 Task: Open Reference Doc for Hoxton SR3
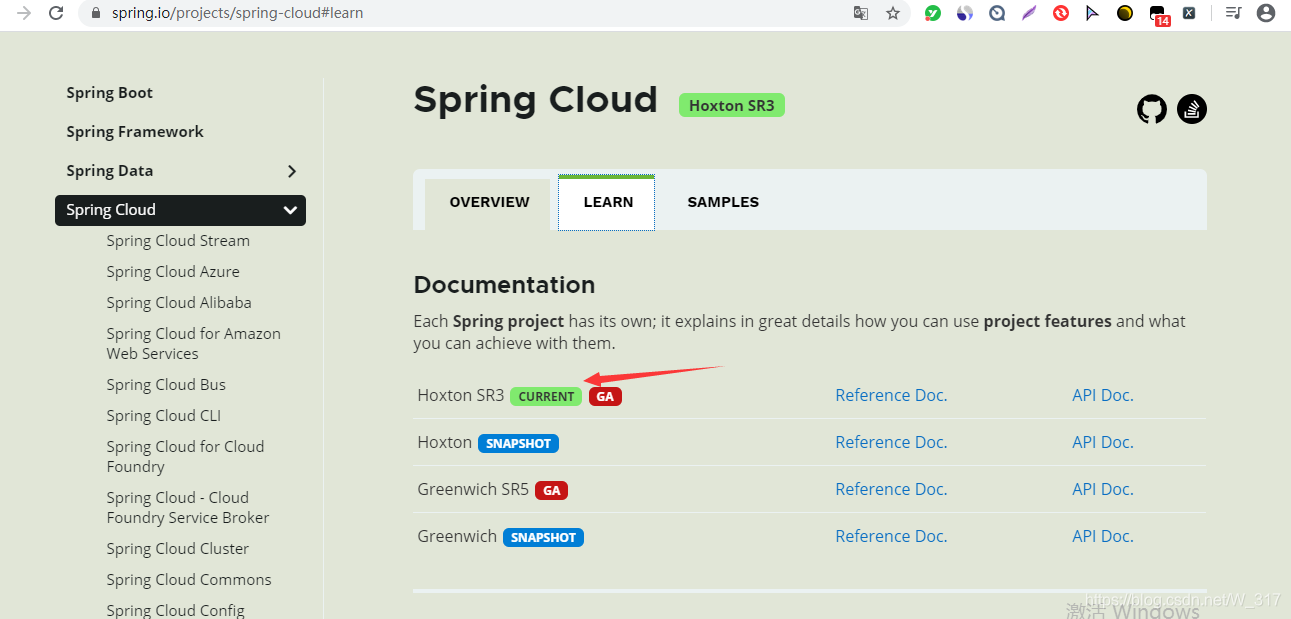(890, 395)
